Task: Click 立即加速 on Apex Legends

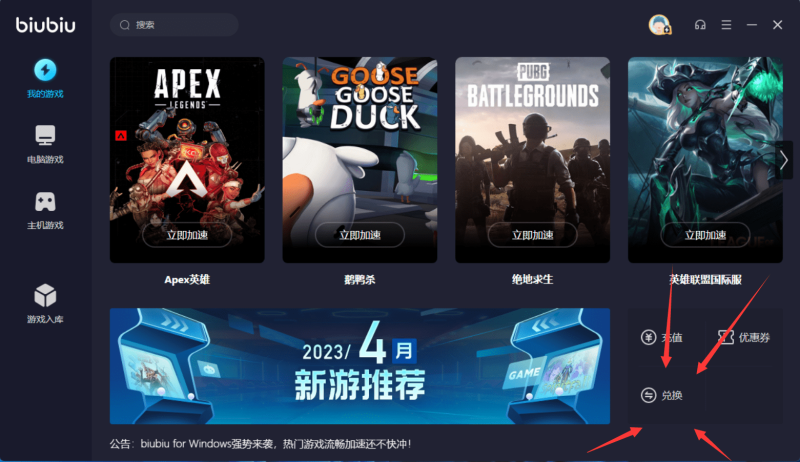Action: (187, 235)
